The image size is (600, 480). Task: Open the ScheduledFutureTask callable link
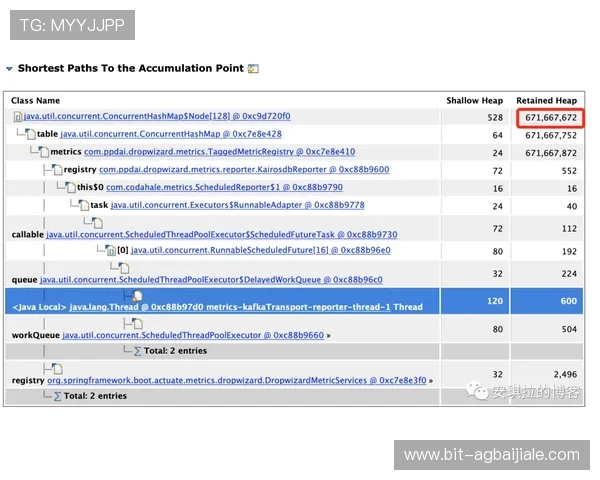tap(221, 234)
